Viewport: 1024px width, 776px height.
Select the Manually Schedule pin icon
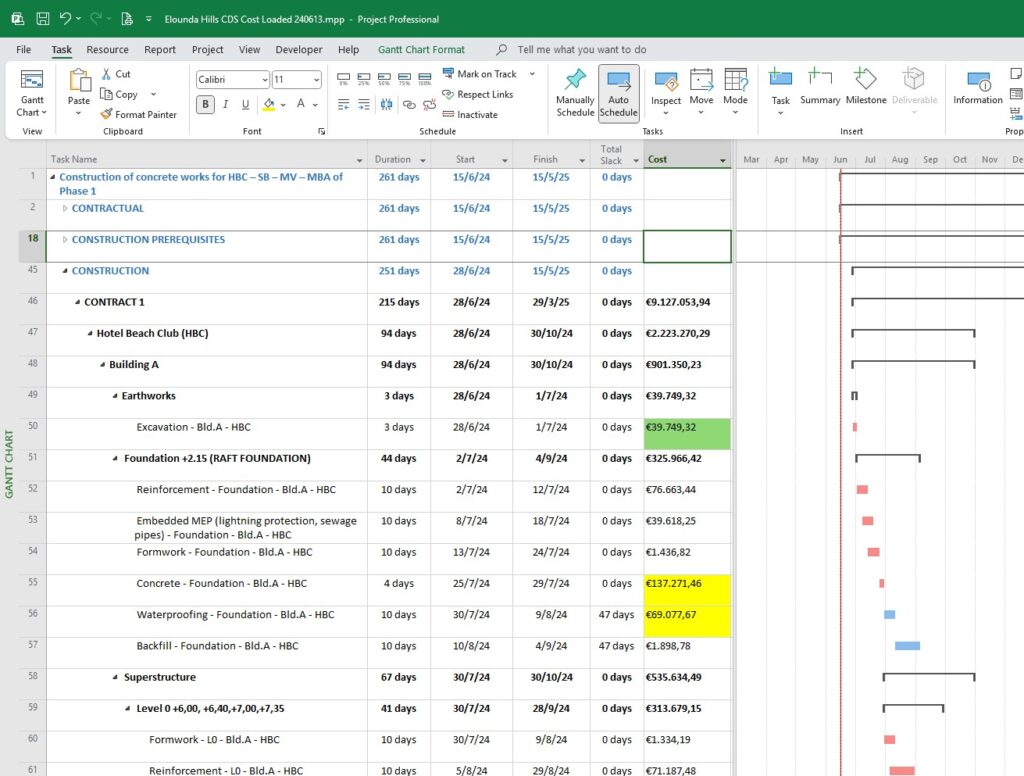(x=575, y=81)
